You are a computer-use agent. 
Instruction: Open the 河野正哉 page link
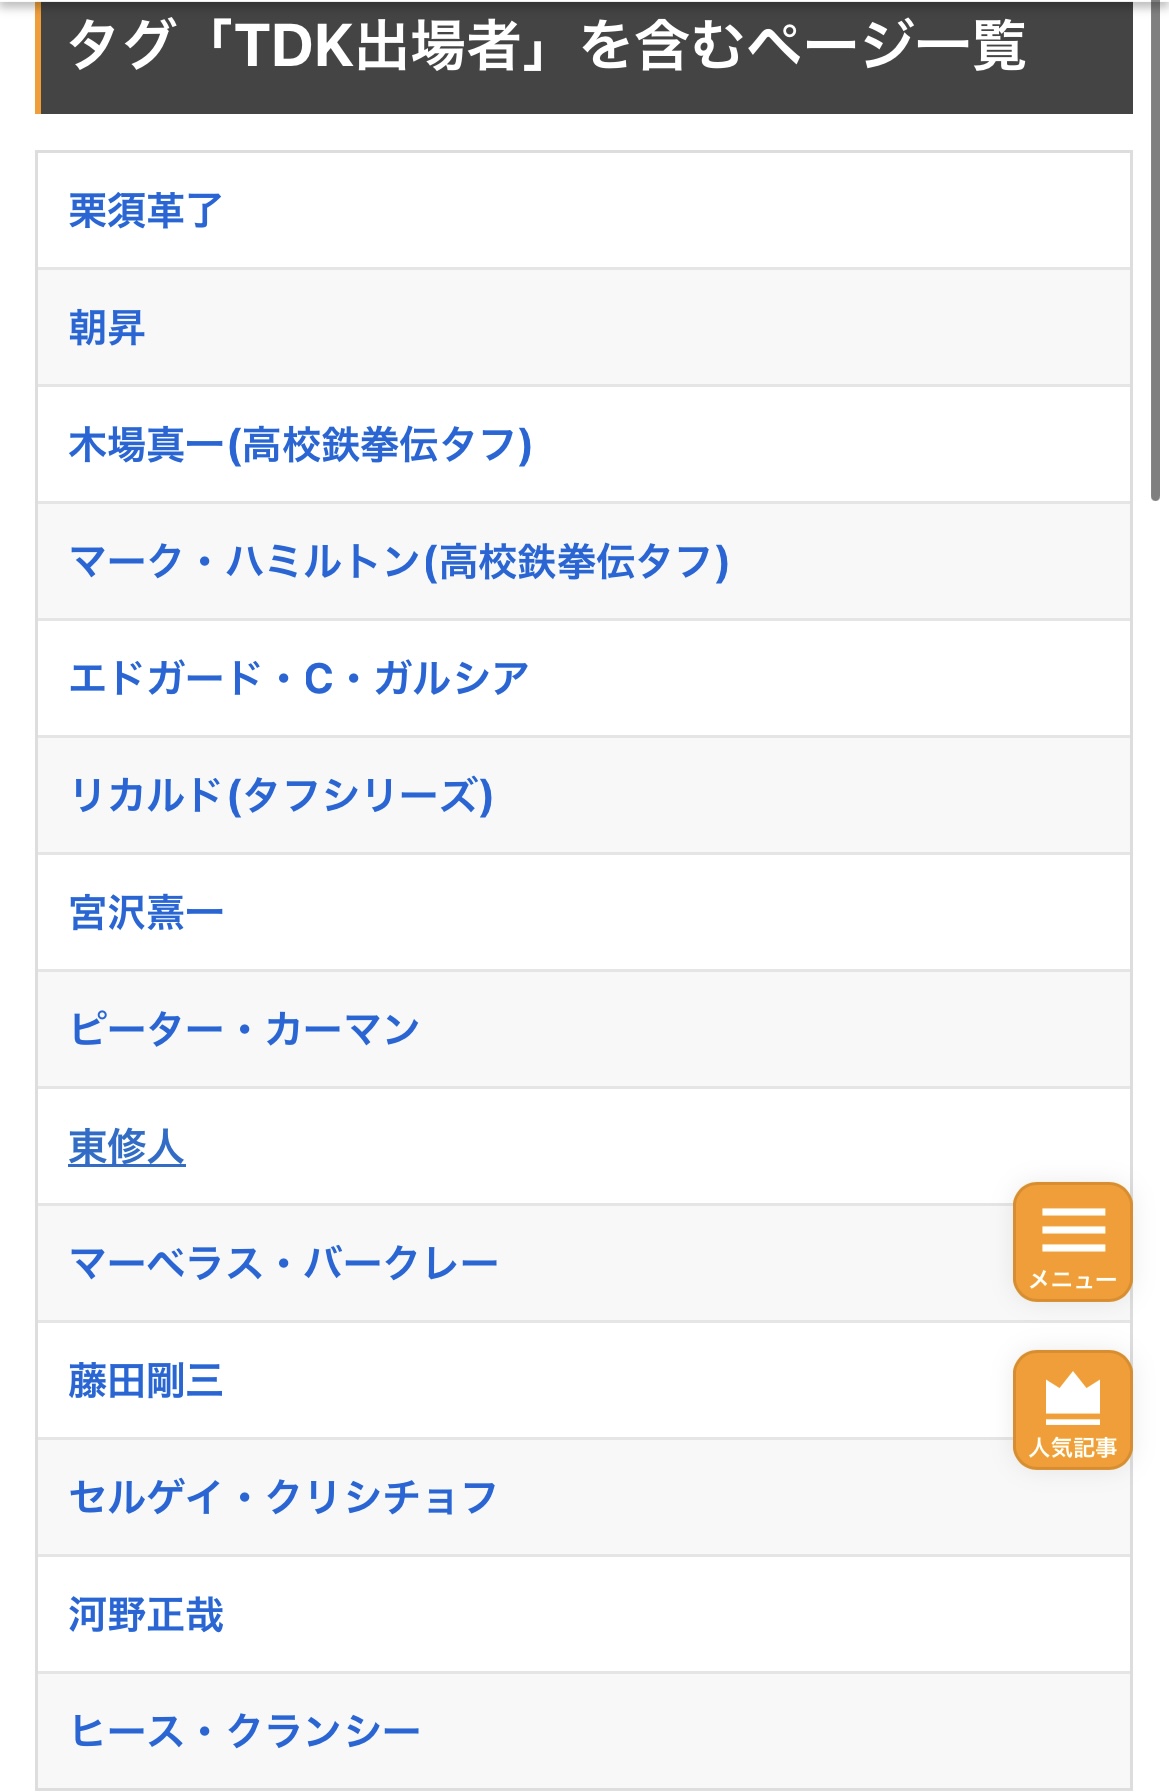[x=146, y=1615]
